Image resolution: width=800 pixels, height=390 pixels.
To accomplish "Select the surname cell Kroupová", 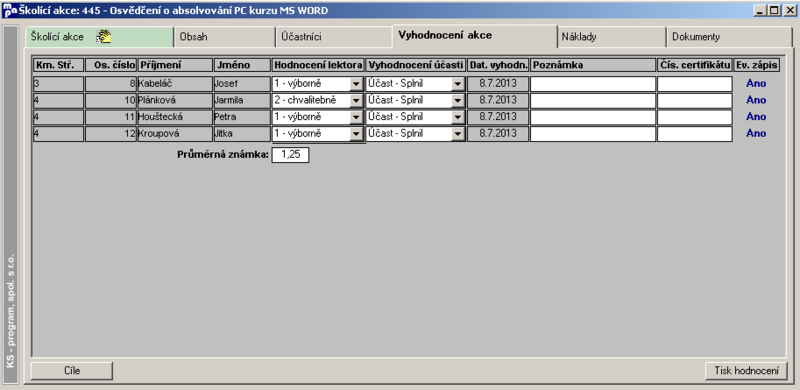I will 175,134.
